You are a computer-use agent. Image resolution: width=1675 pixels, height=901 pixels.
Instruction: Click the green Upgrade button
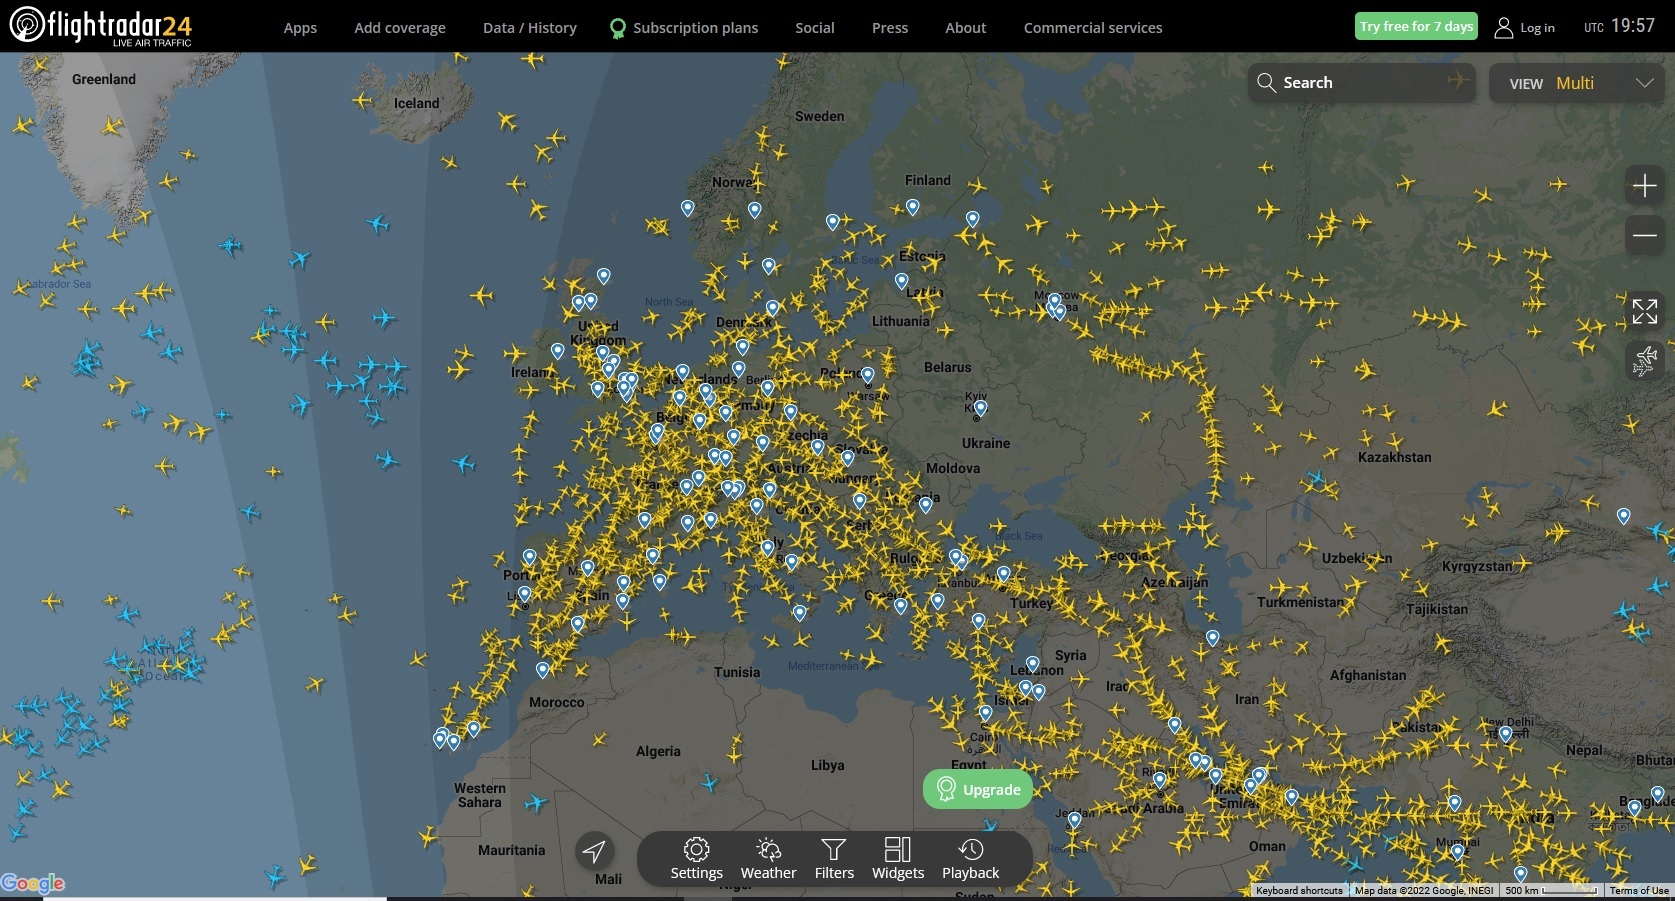tap(978, 789)
